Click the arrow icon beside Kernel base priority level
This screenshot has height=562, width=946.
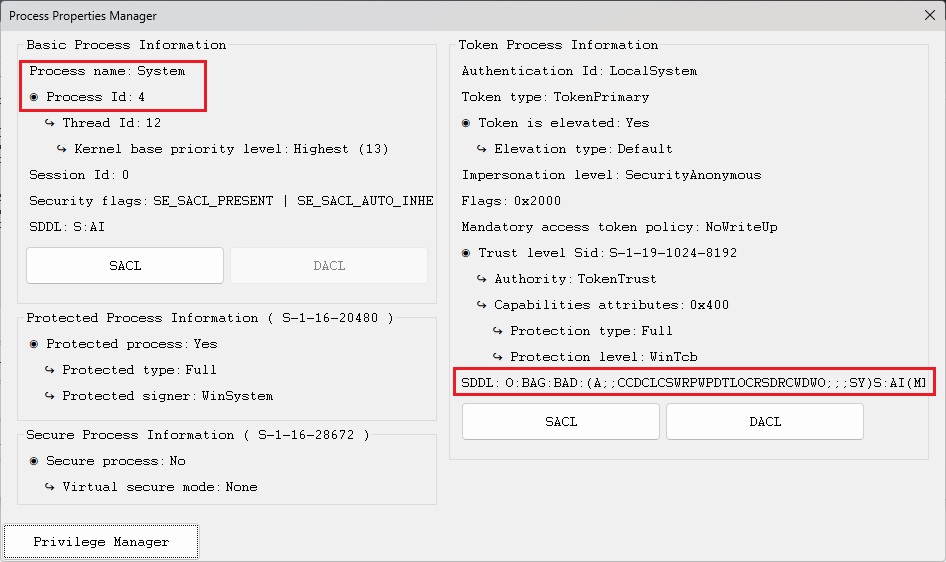63,149
